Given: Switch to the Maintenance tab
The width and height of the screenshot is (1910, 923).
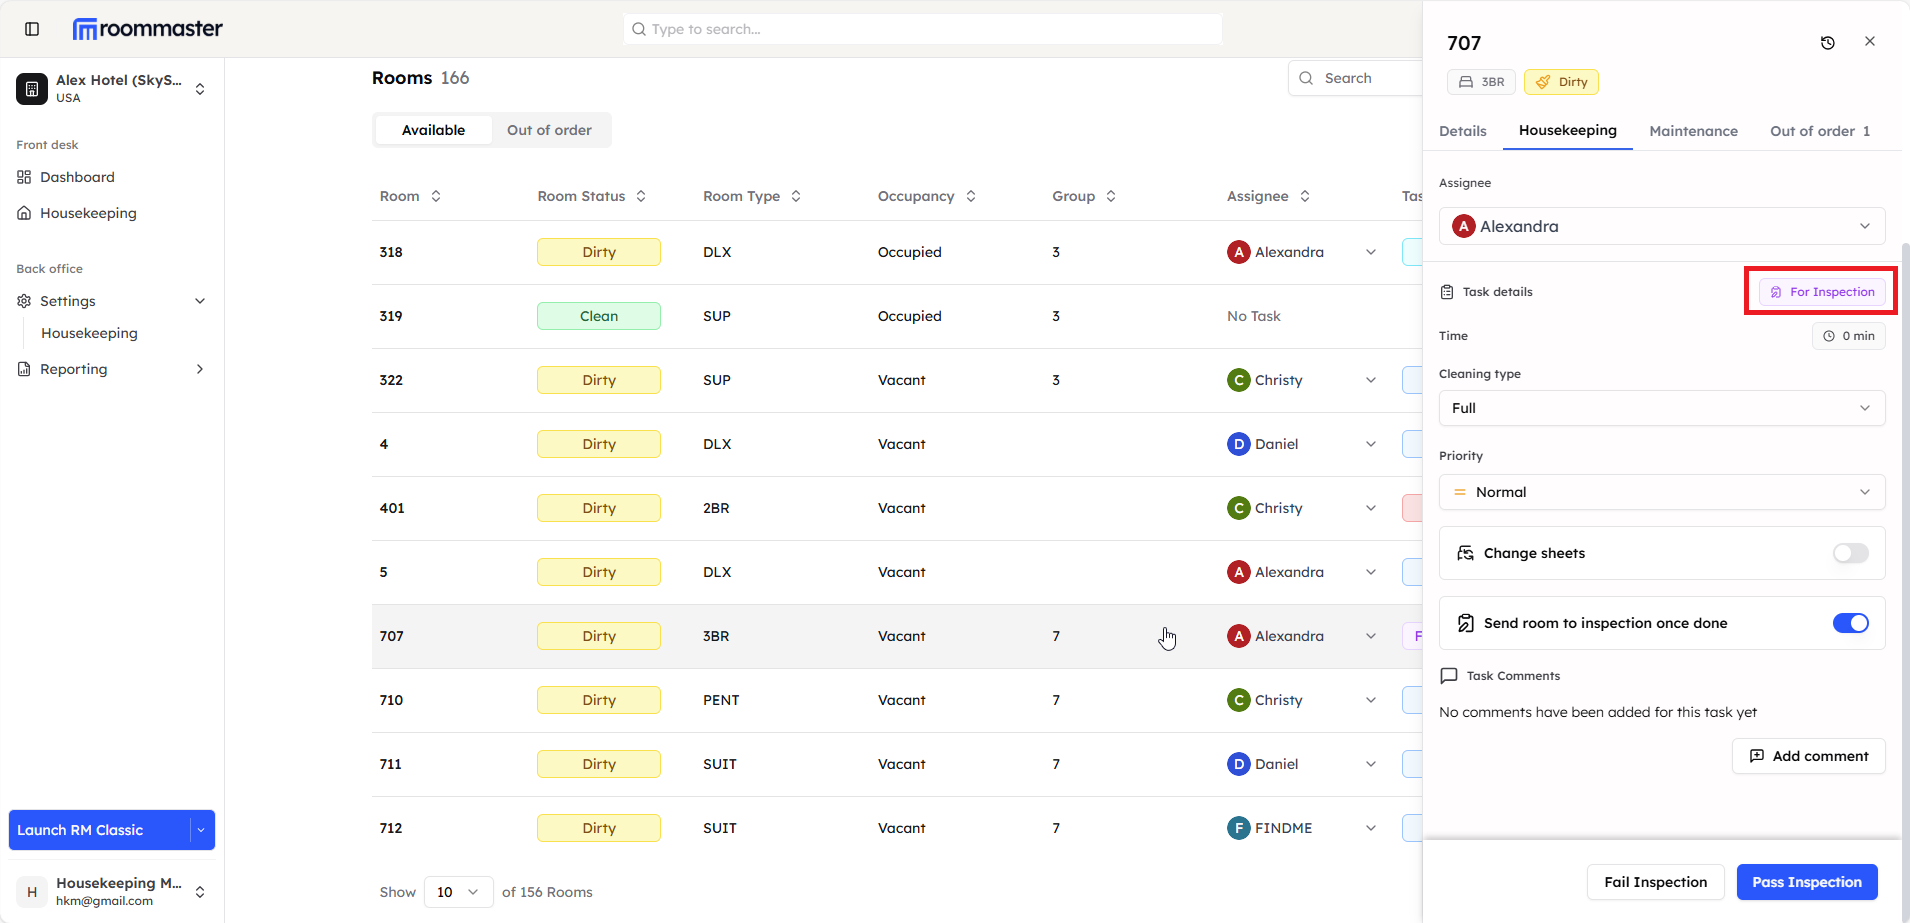Looking at the screenshot, I should (x=1693, y=131).
